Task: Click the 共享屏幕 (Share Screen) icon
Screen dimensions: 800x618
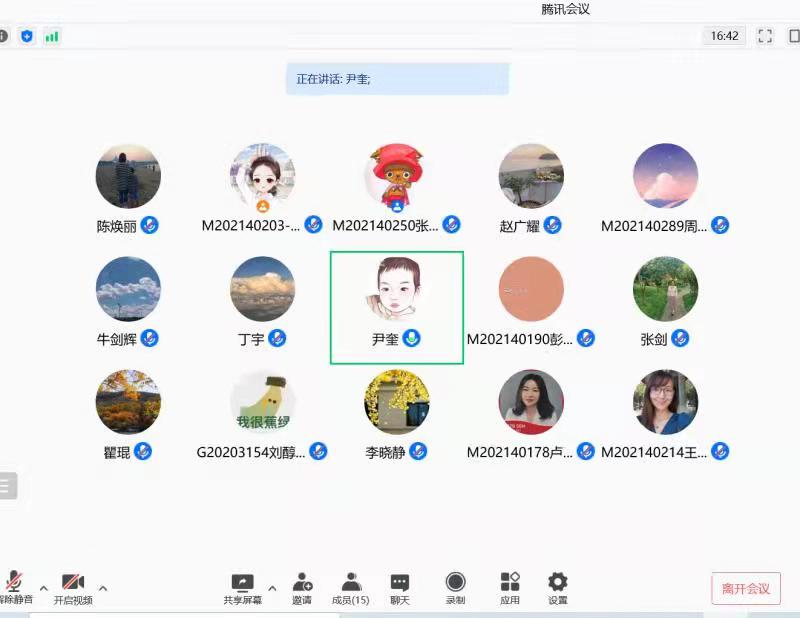Action: pyautogui.click(x=242, y=583)
